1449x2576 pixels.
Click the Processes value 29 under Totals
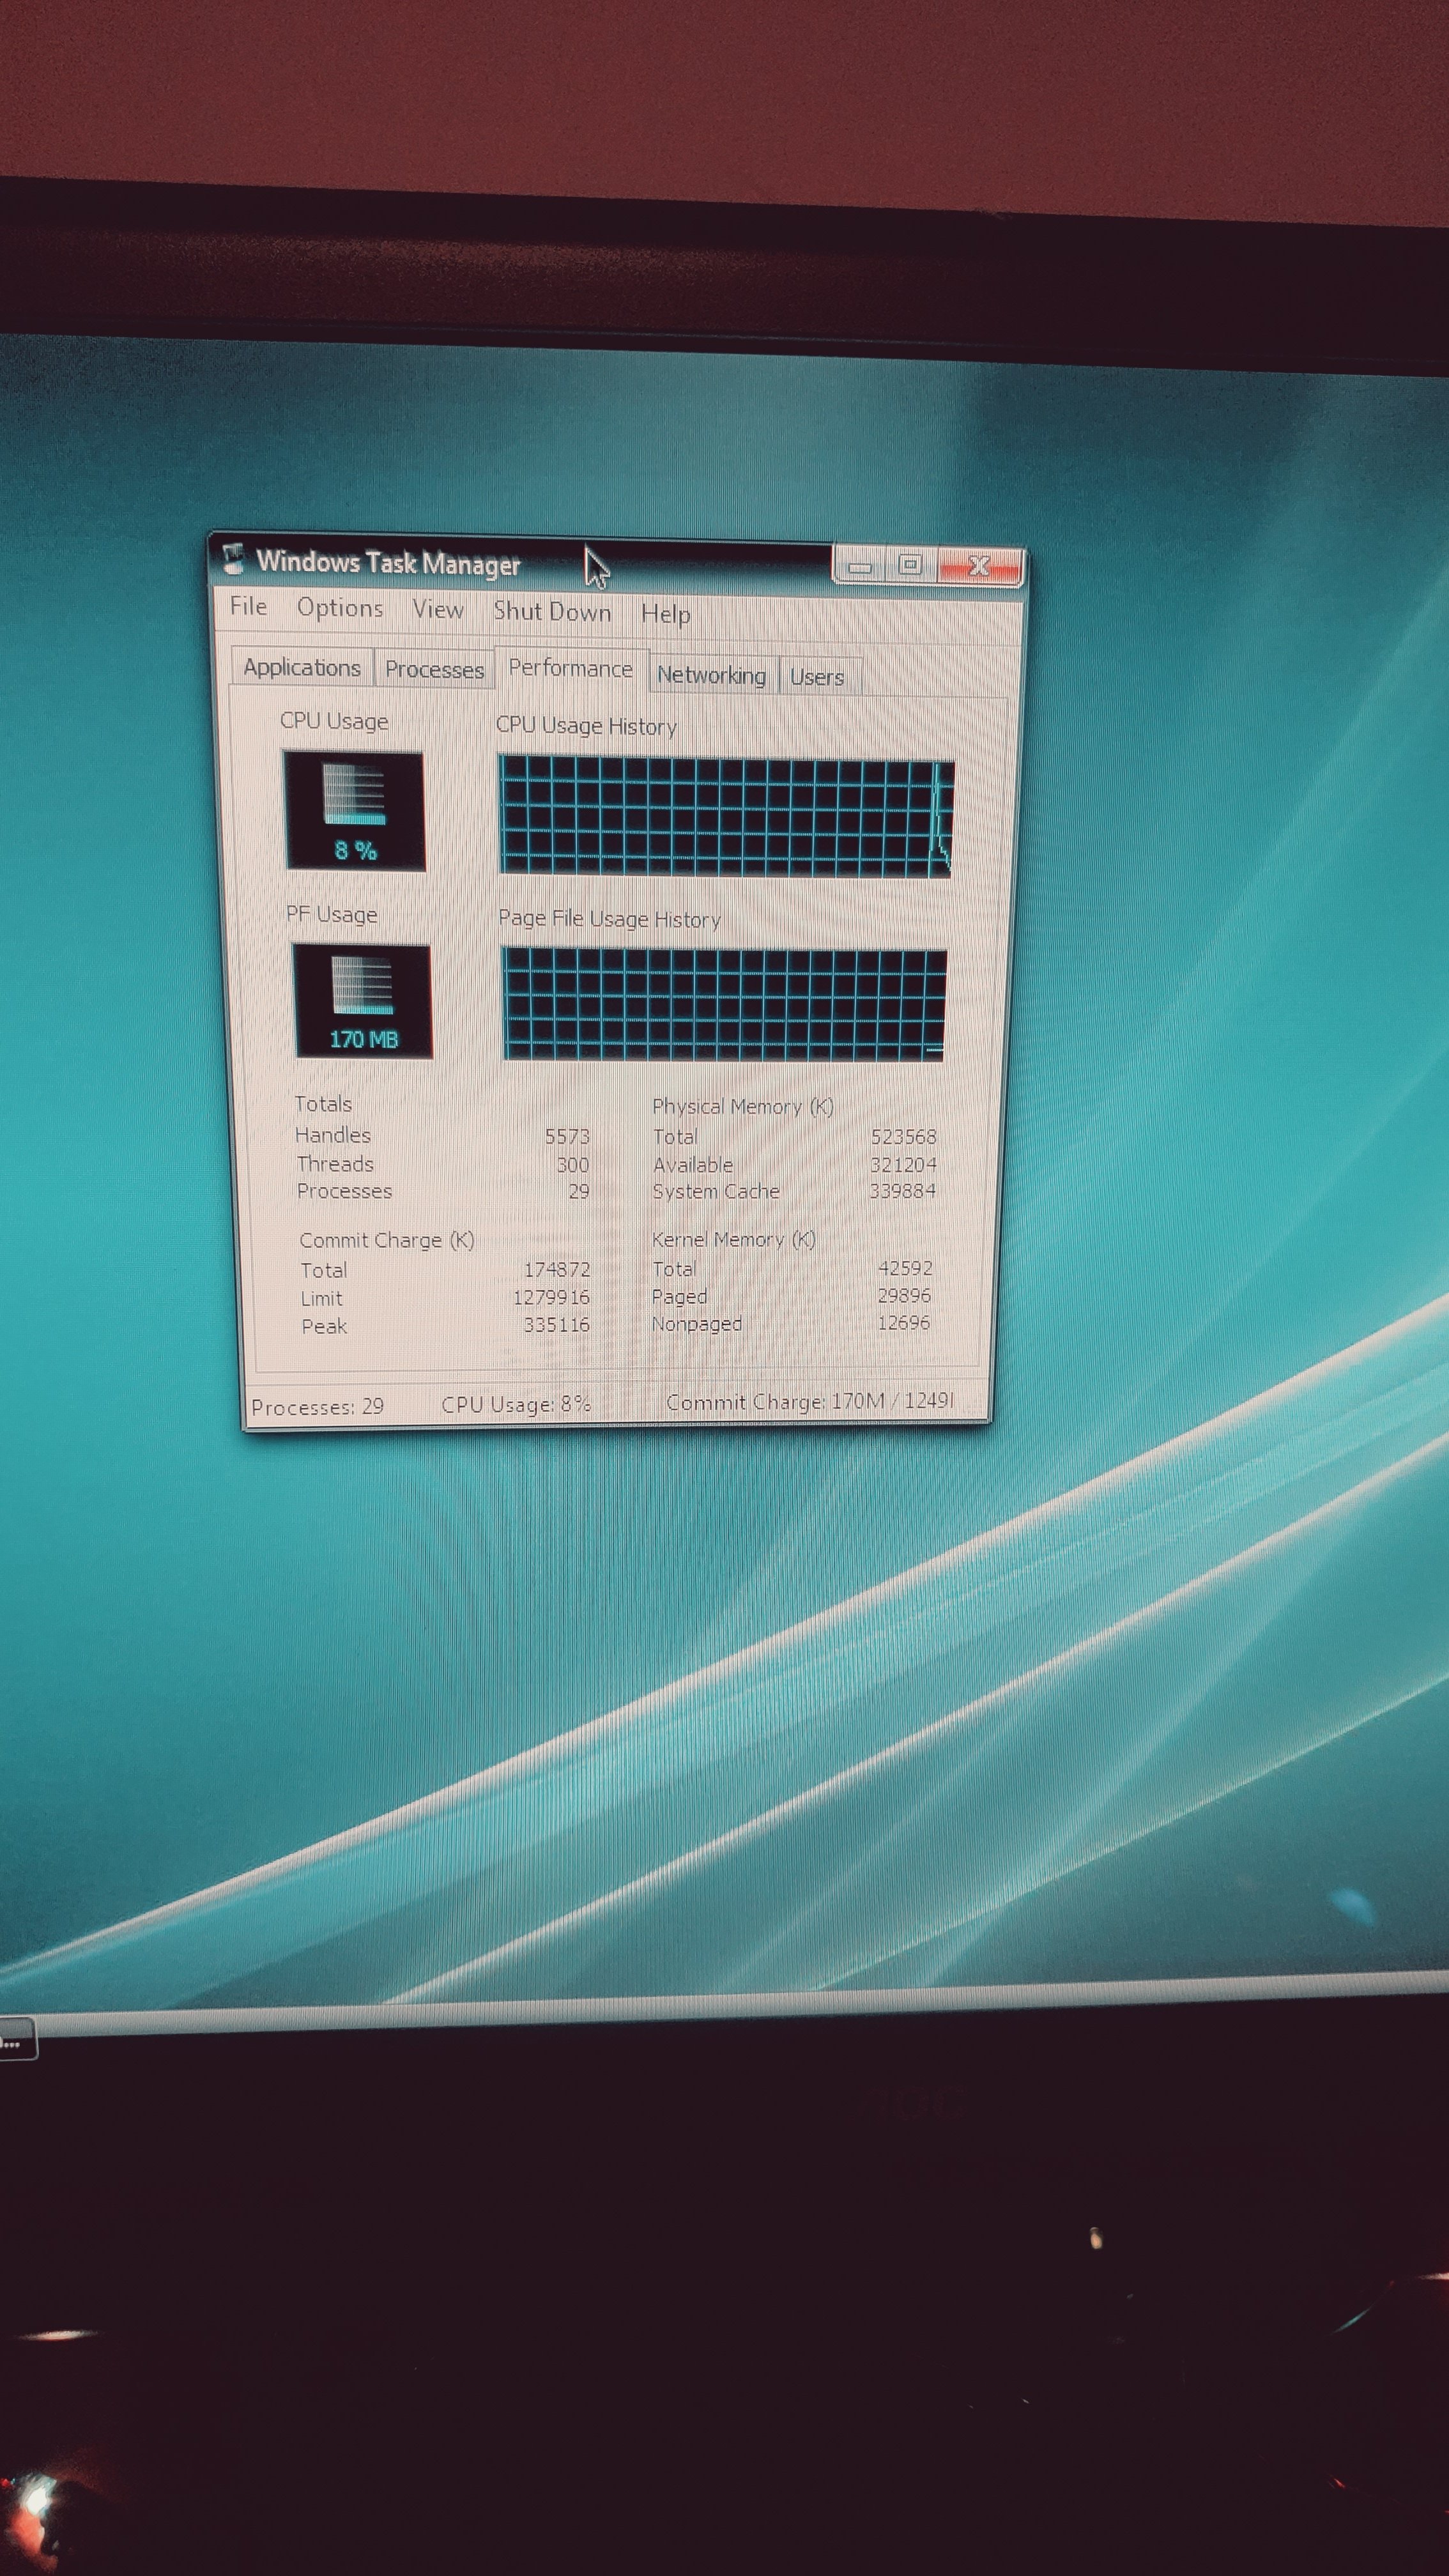click(579, 1192)
